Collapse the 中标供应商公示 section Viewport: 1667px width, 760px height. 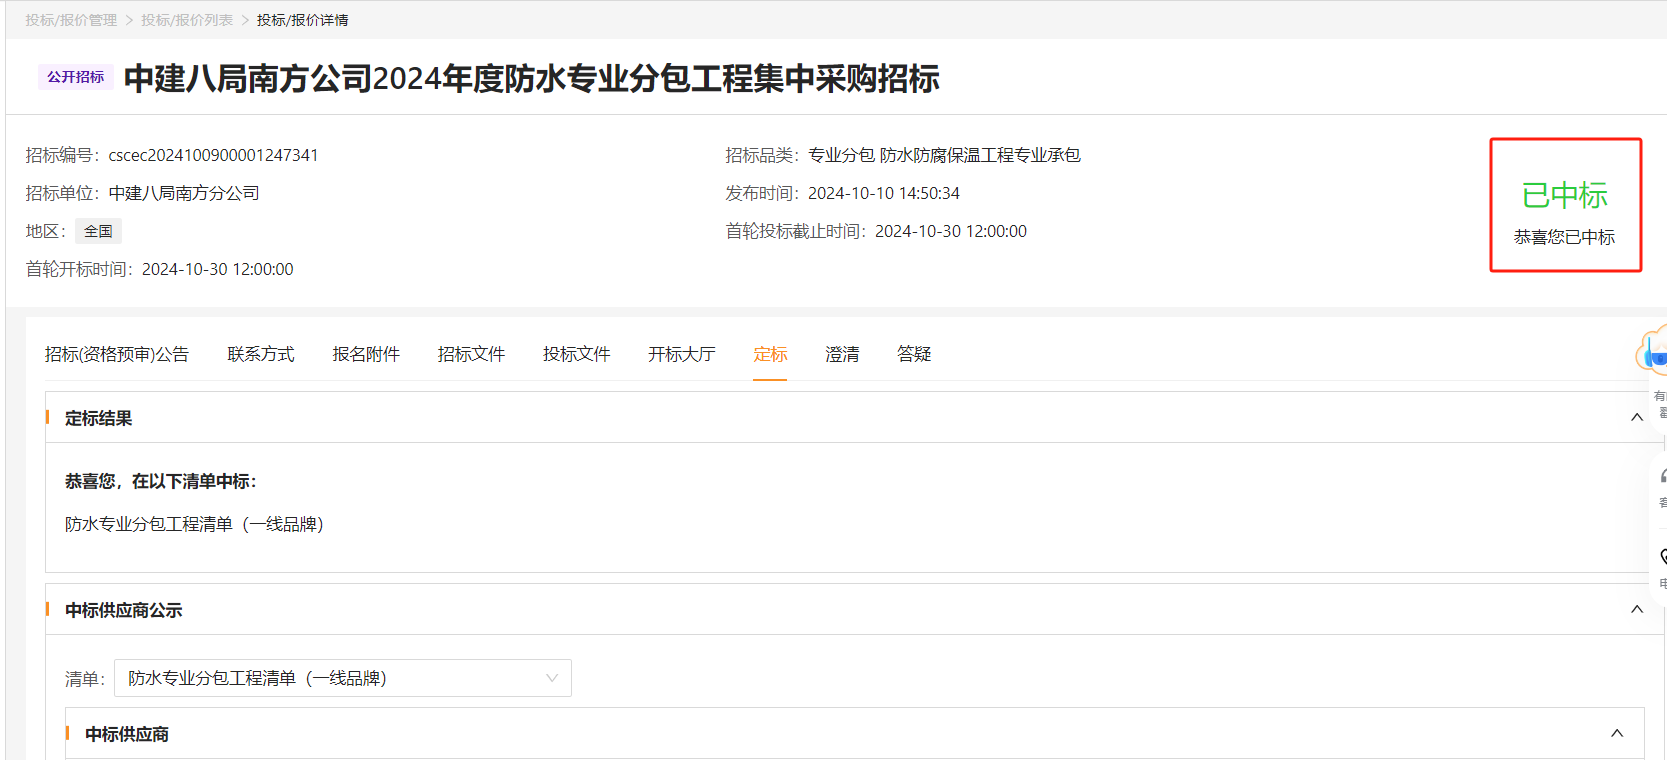[x=1637, y=609]
